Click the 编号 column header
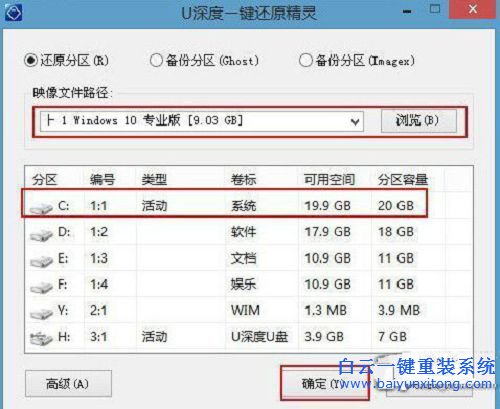 click(x=102, y=180)
